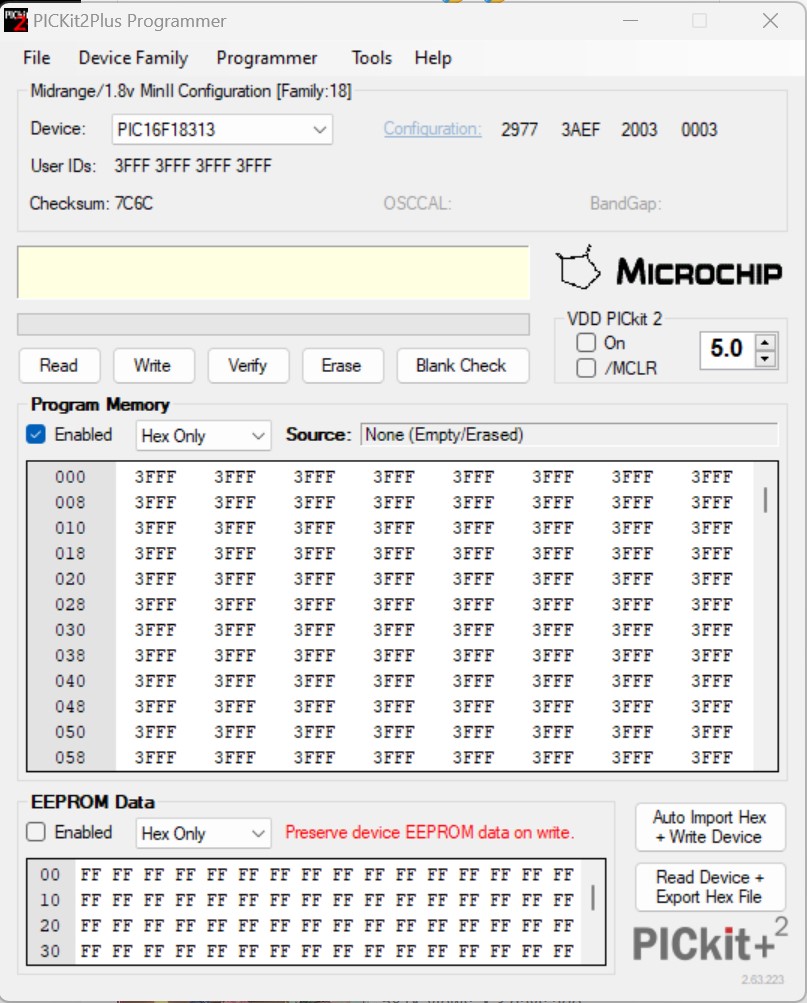Open the Programmer menu

click(267, 58)
